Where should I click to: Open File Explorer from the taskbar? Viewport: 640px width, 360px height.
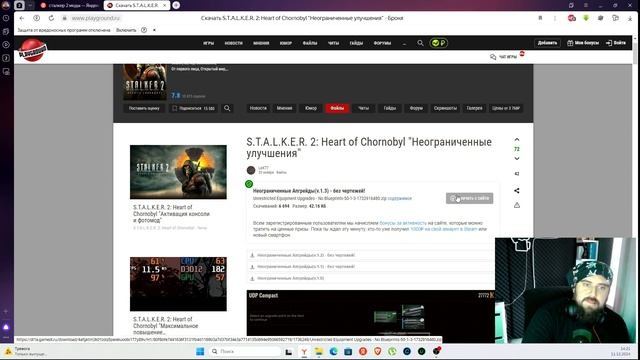click(x=319, y=351)
